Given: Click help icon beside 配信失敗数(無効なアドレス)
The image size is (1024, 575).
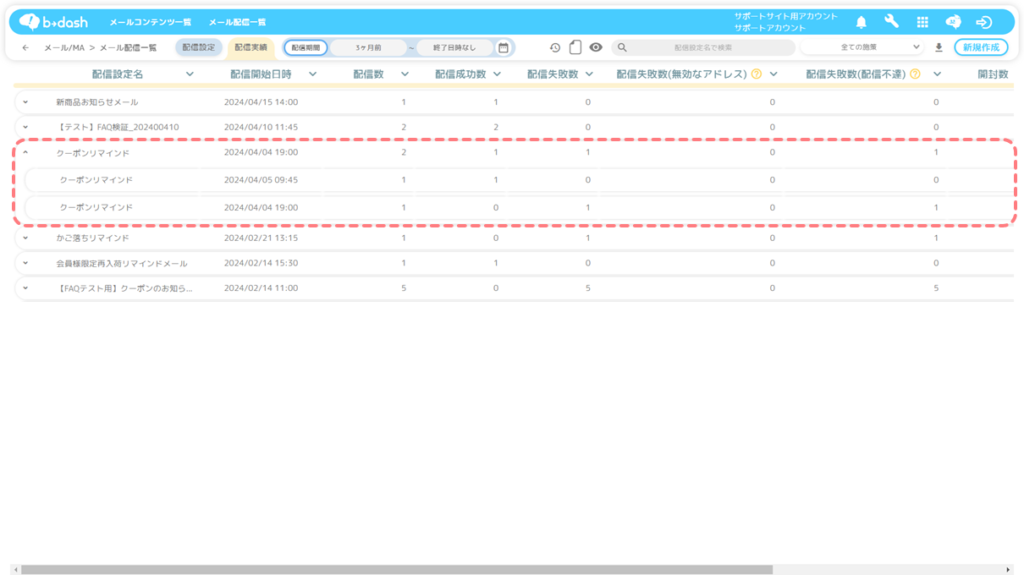Looking at the screenshot, I should tap(756, 74).
